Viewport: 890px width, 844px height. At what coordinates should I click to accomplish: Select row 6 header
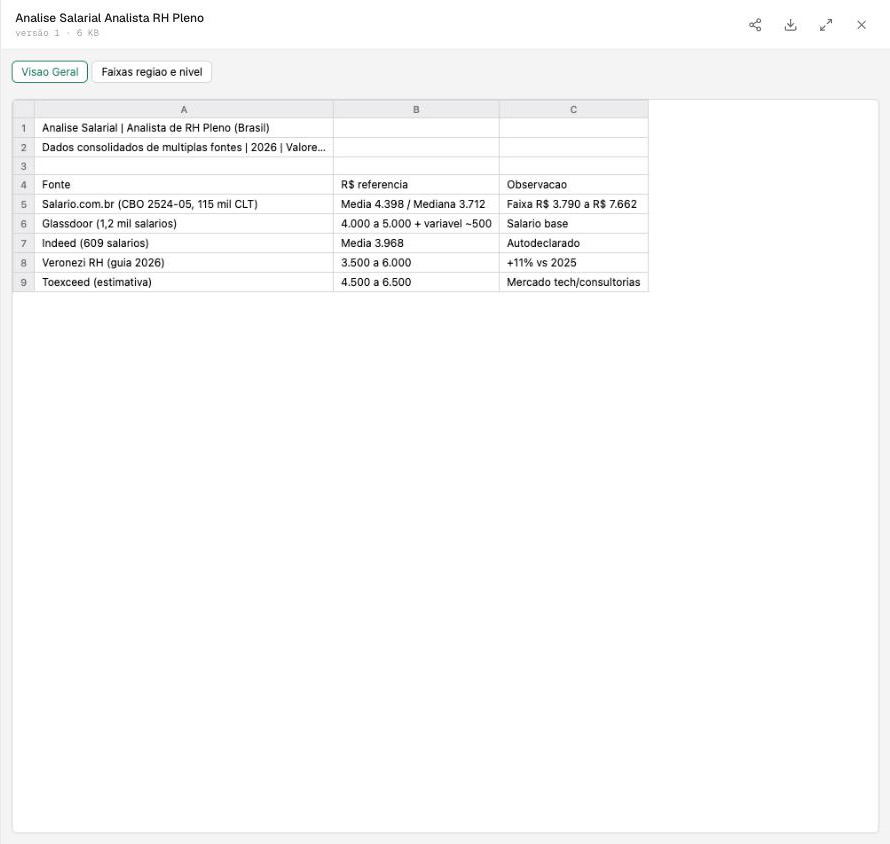coord(23,224)
